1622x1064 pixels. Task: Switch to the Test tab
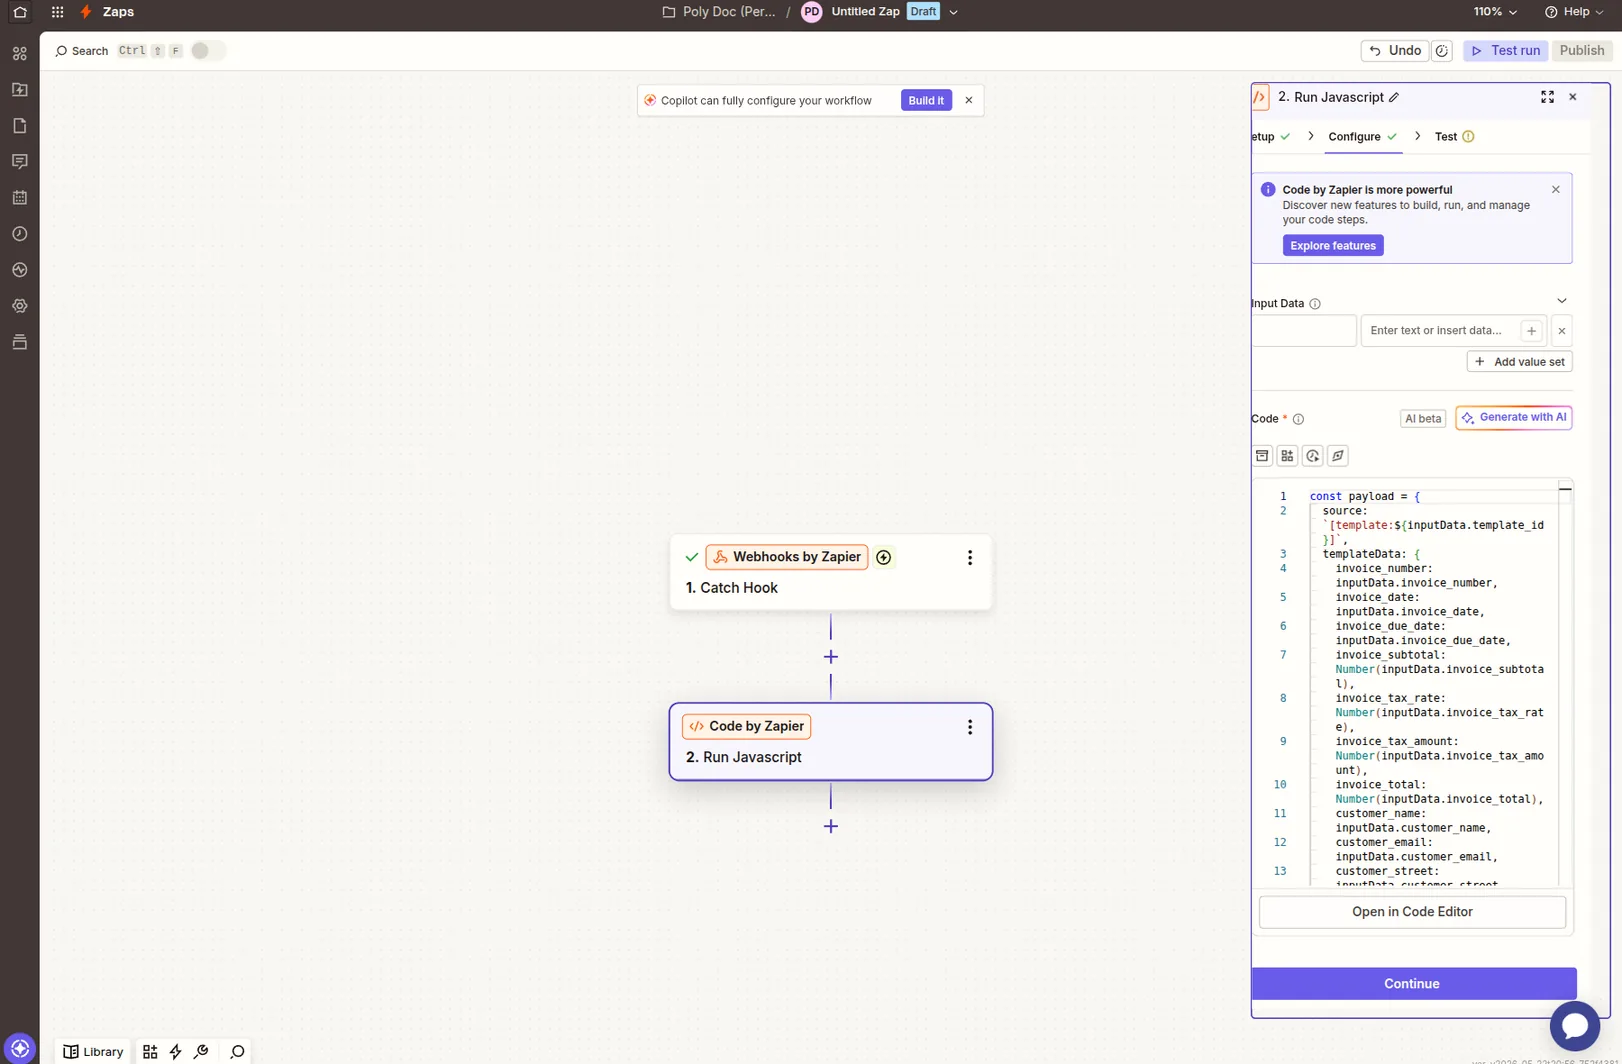[x=1454, y=137]
